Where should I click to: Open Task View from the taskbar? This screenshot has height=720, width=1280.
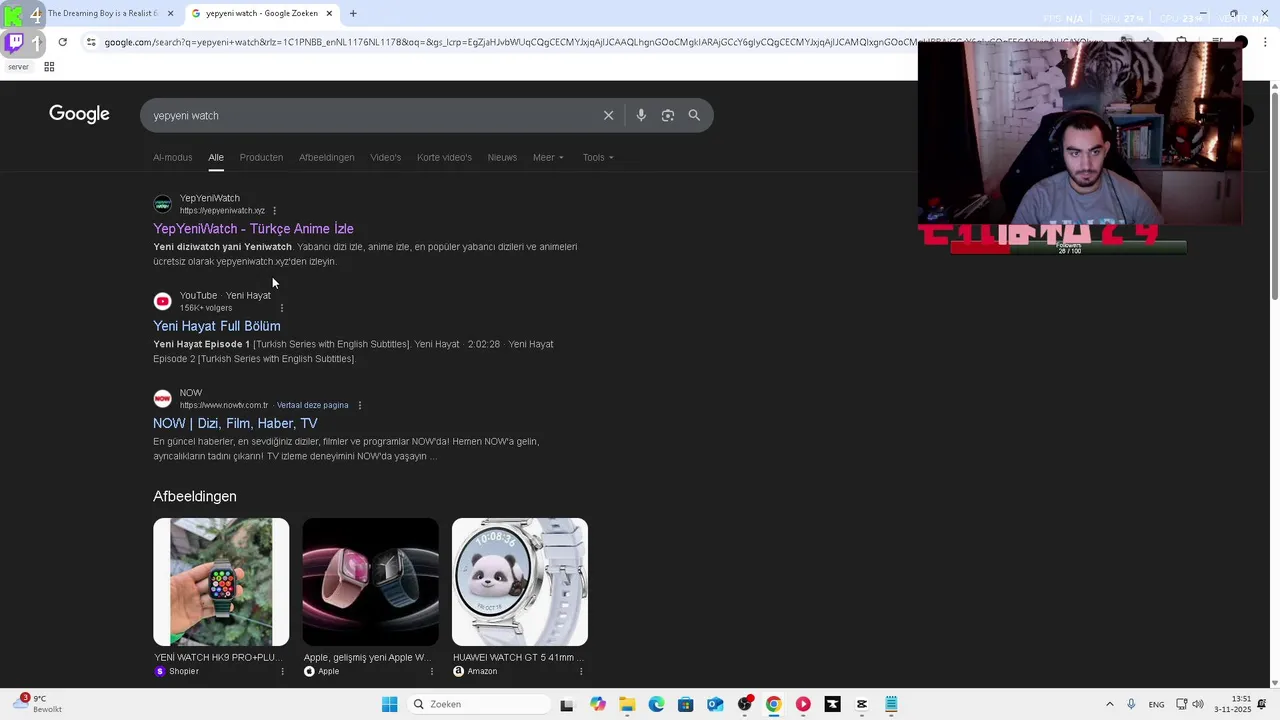(x=567, y=704)
